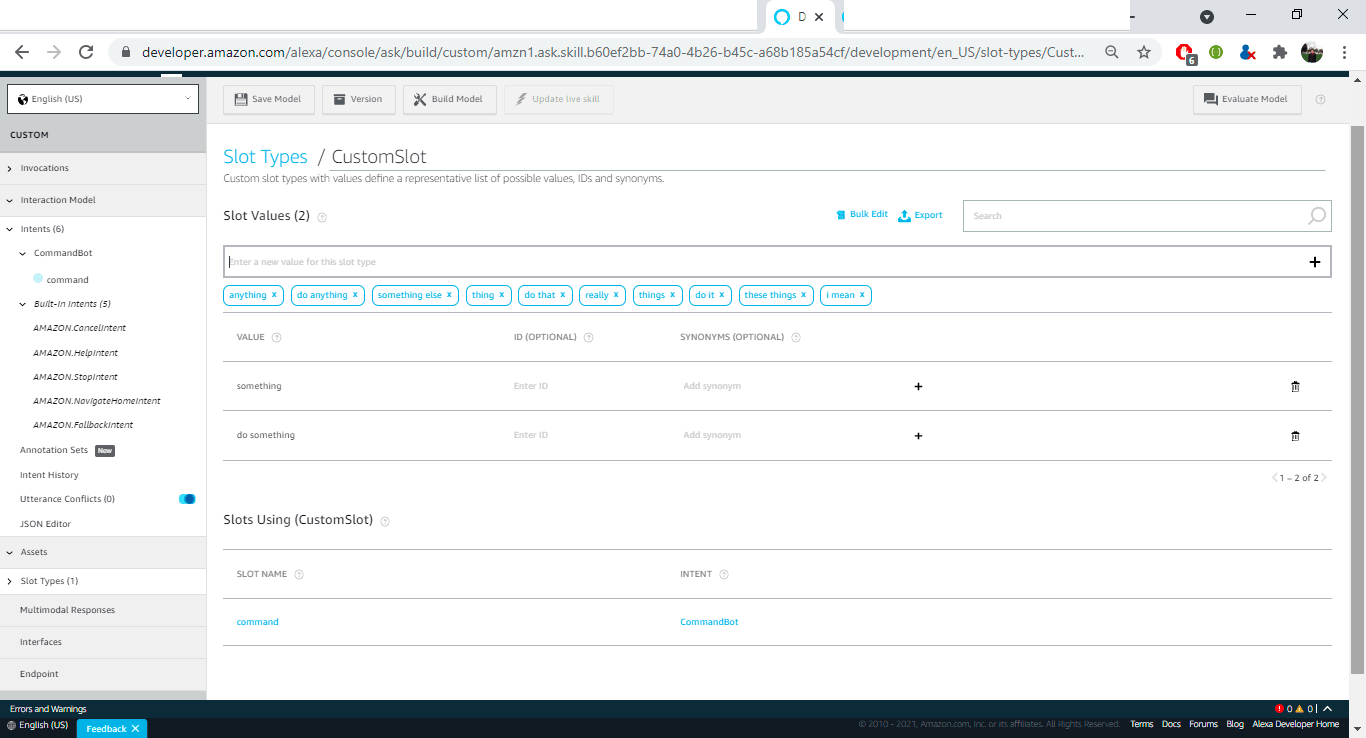Show help for INTENT column
1366x738 pixels.
click(724, 575)
